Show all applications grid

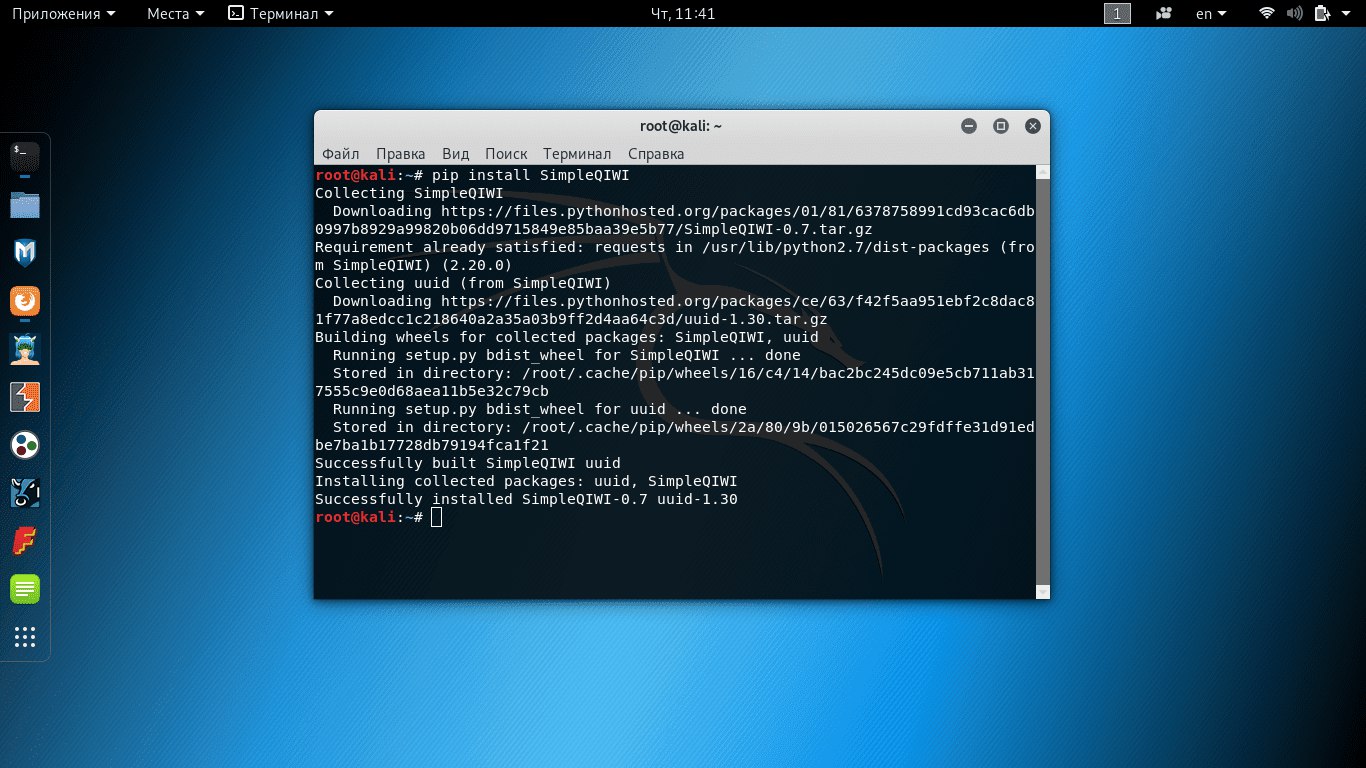[25, 637]
